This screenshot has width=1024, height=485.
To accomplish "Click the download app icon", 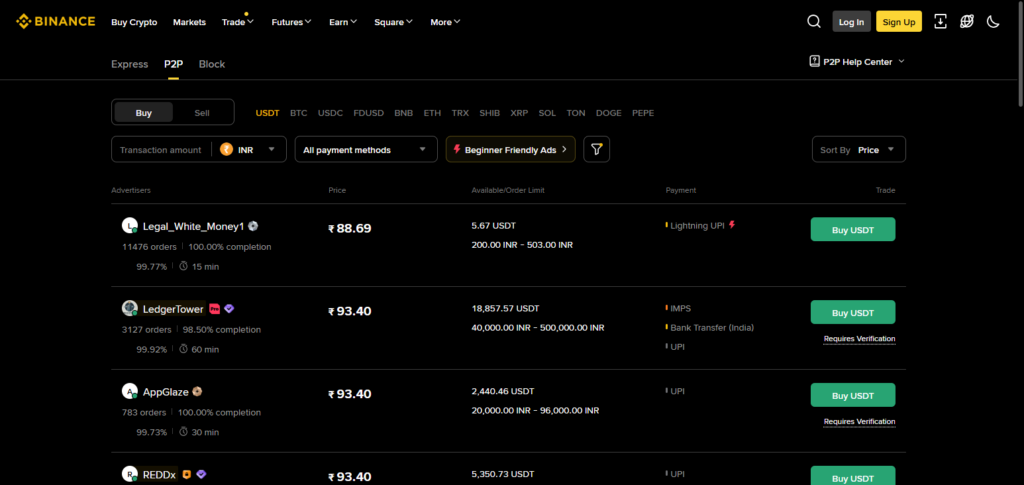I will (940, 22).
